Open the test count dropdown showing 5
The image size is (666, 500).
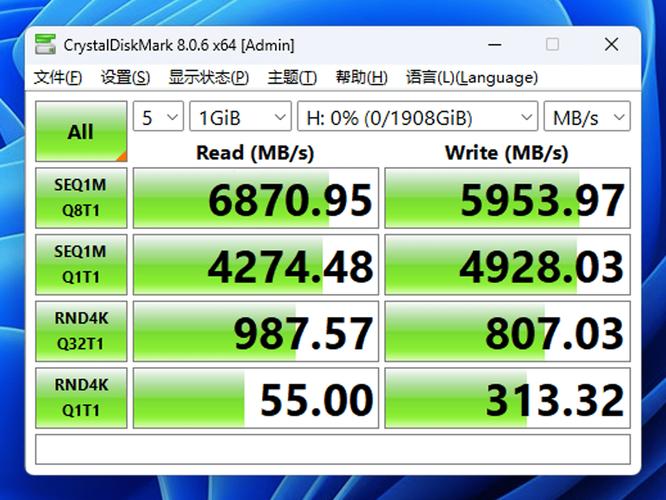pyautogui.click(x=158, y=116)
